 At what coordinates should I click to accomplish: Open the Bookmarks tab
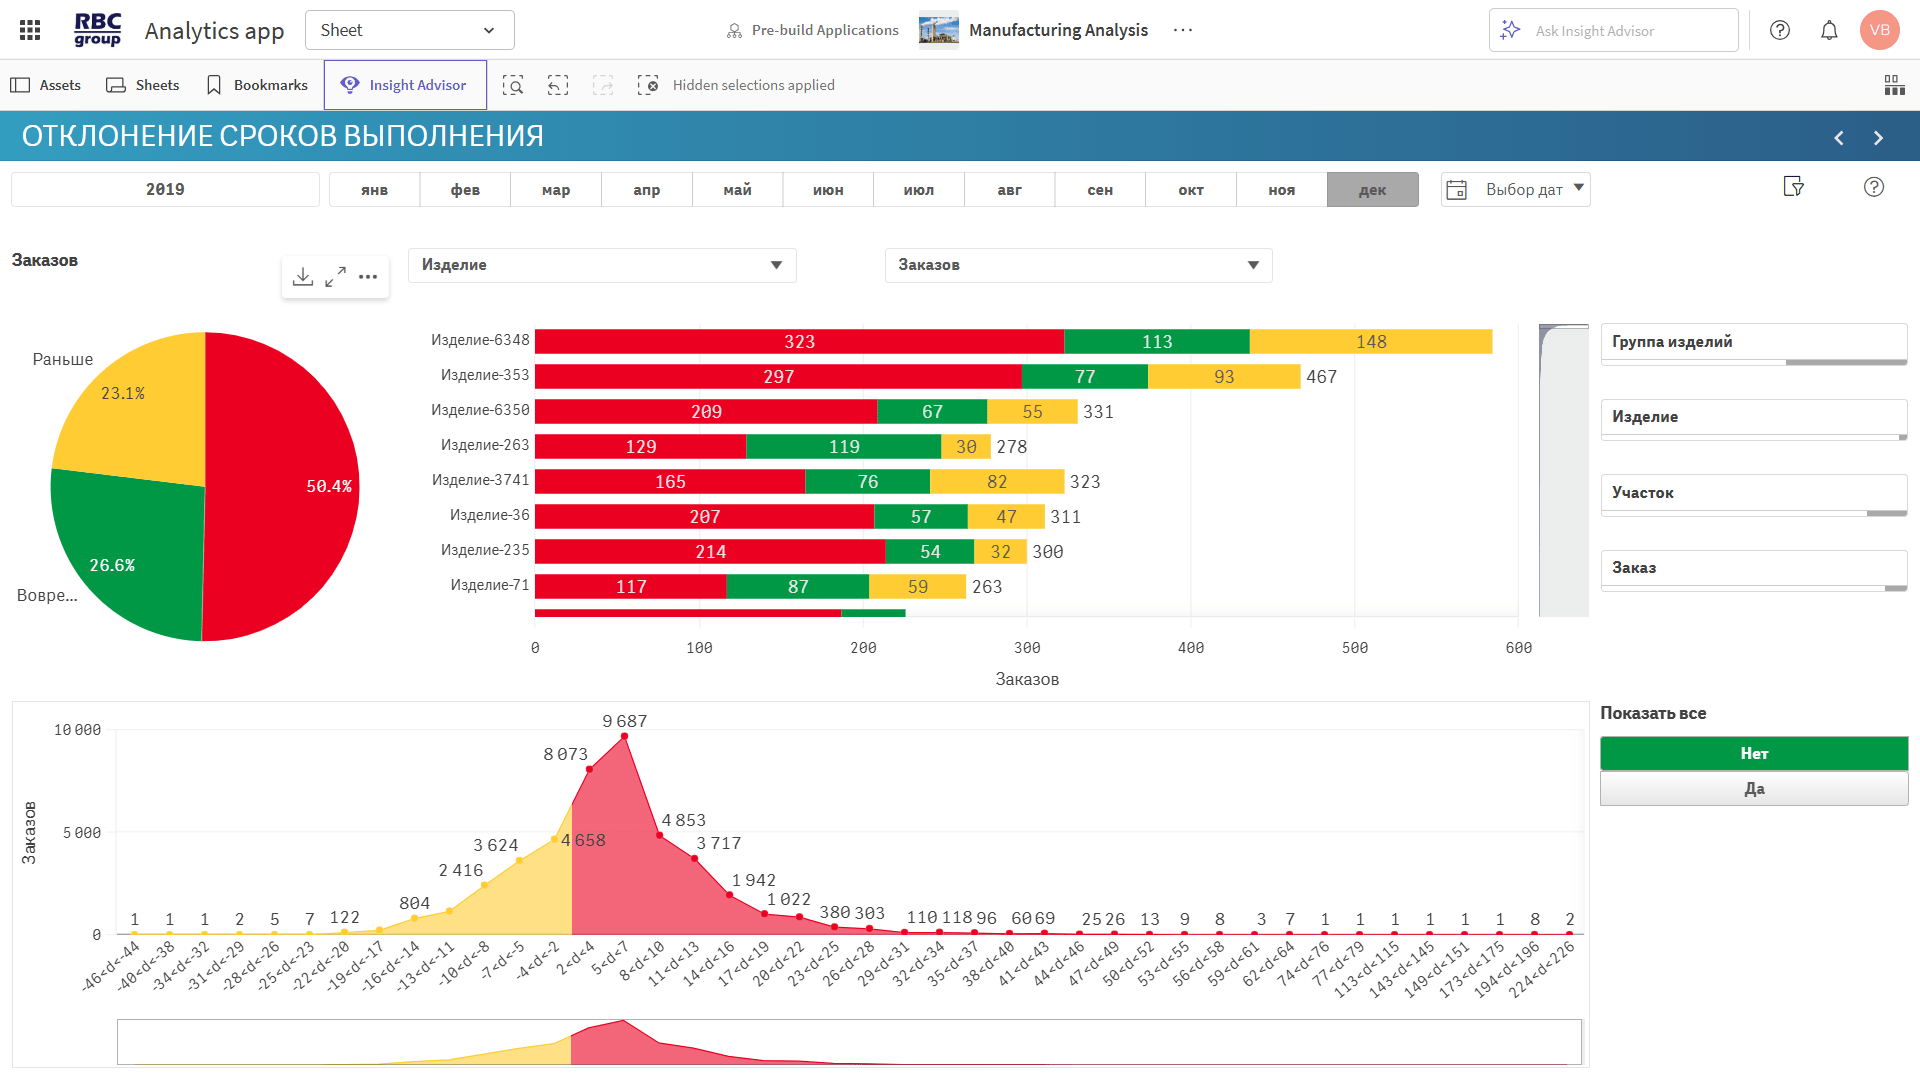pos(257,85)
